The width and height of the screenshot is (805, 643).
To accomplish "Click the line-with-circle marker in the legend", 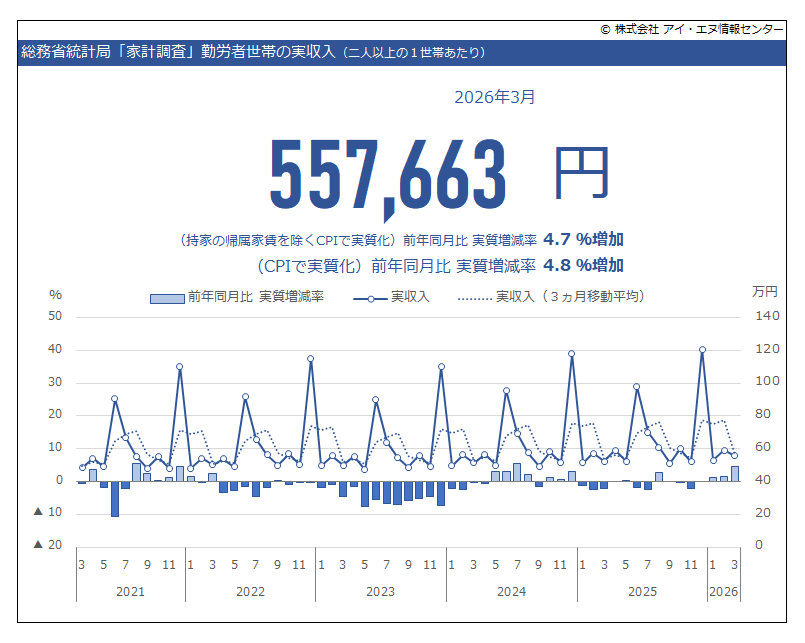I will (x=370, y=298).
